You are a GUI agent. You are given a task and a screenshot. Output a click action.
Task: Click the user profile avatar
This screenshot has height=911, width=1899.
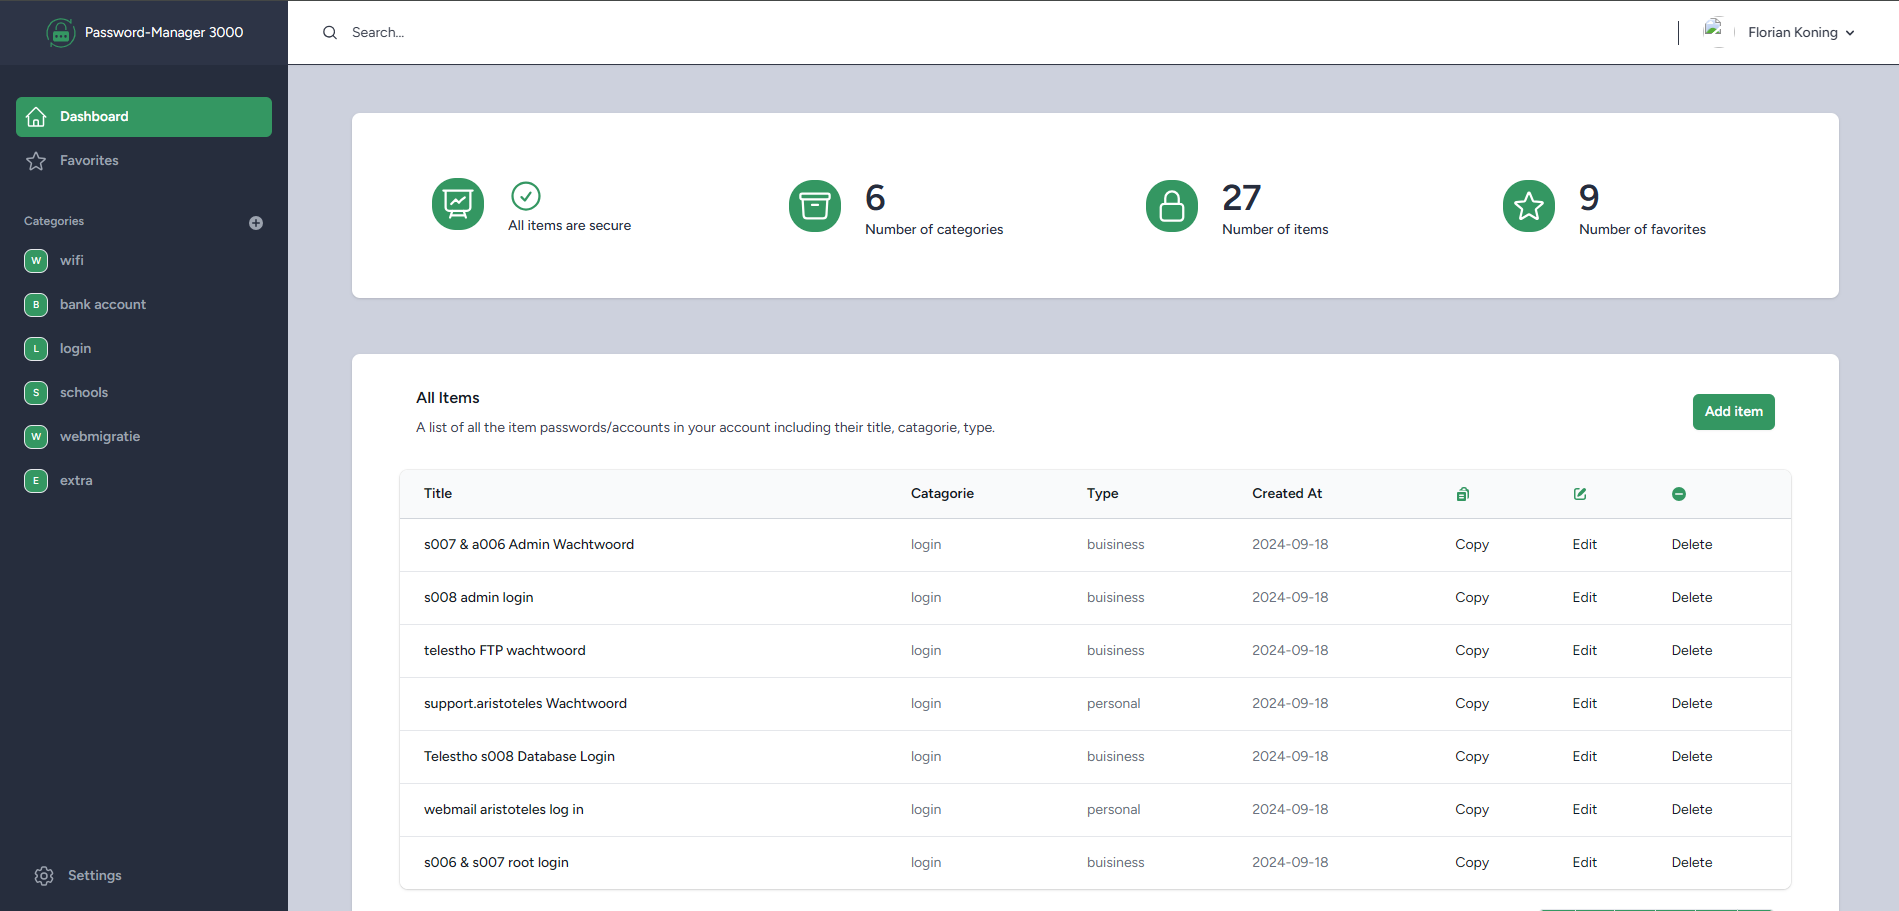1715,32
